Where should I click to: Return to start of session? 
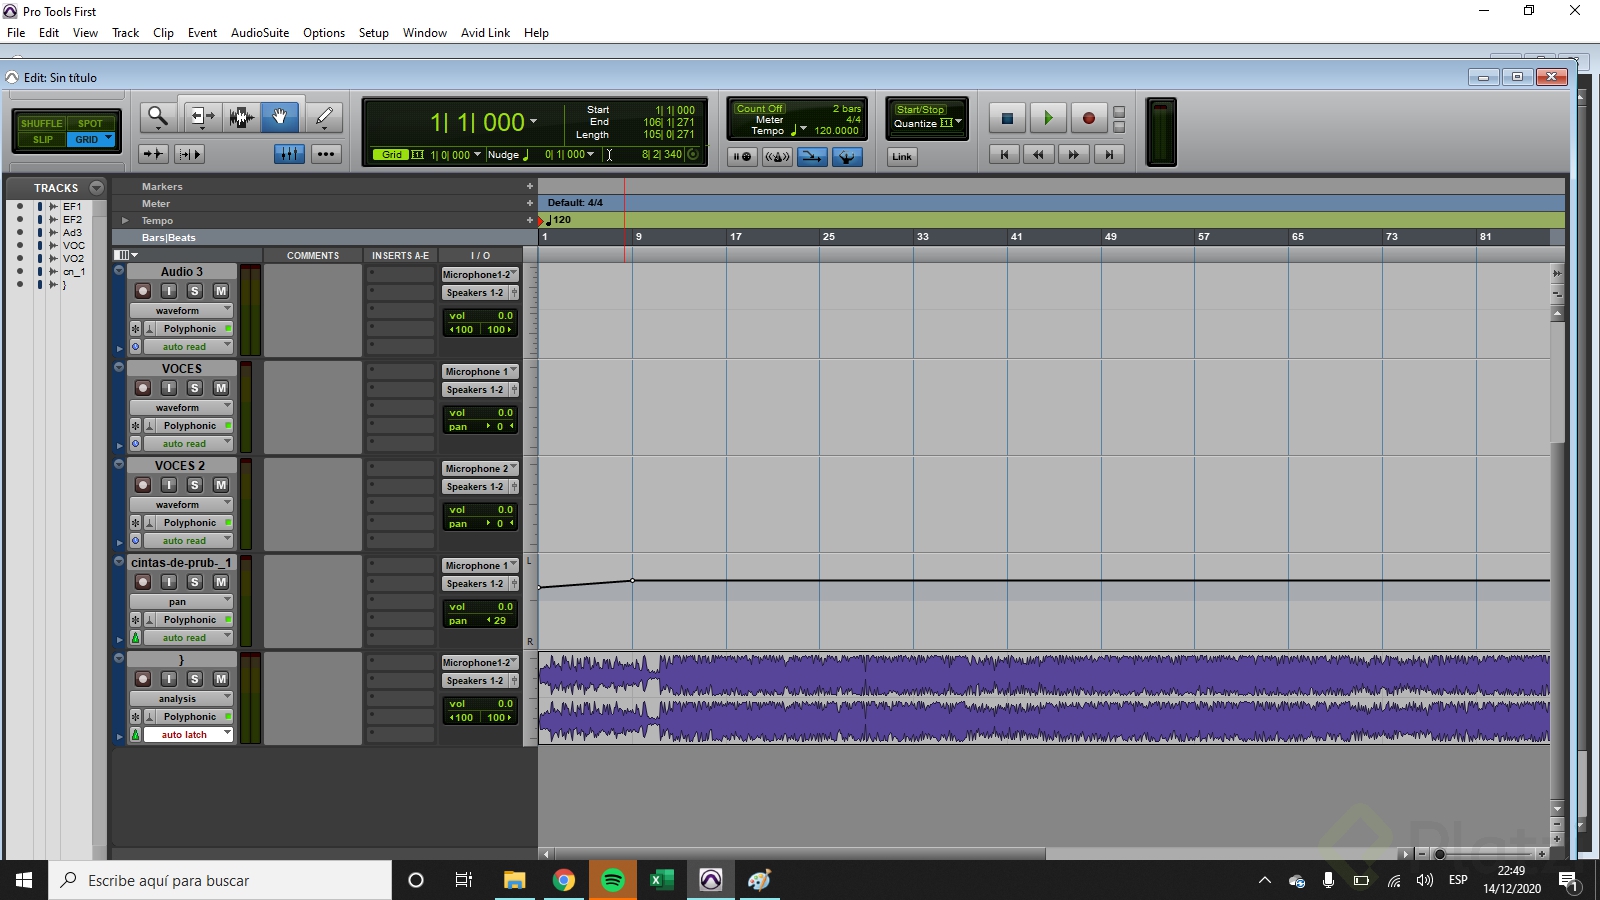tap(1004, 154)
